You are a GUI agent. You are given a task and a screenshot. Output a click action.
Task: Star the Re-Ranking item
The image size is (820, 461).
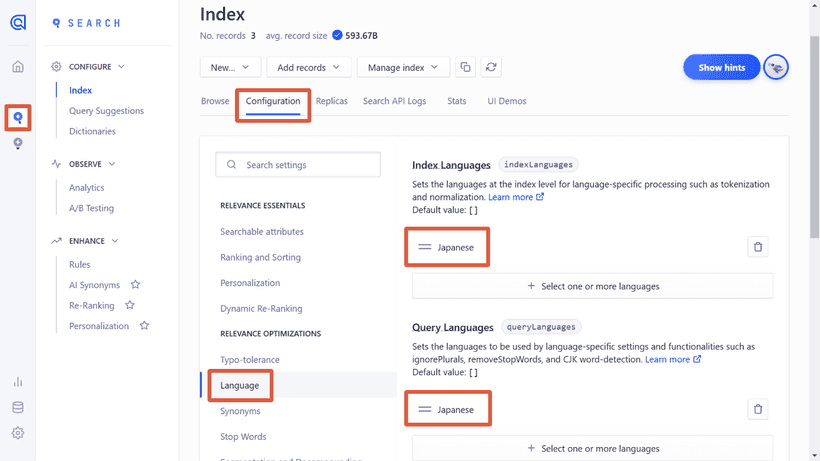pos(130,305)
